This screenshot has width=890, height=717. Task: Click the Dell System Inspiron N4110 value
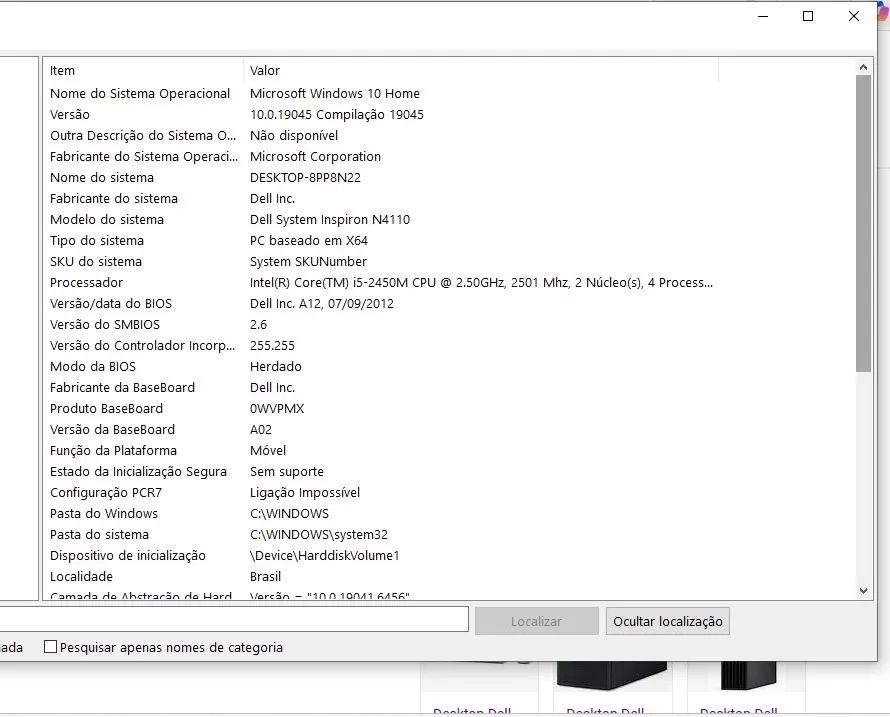point(330,219)
